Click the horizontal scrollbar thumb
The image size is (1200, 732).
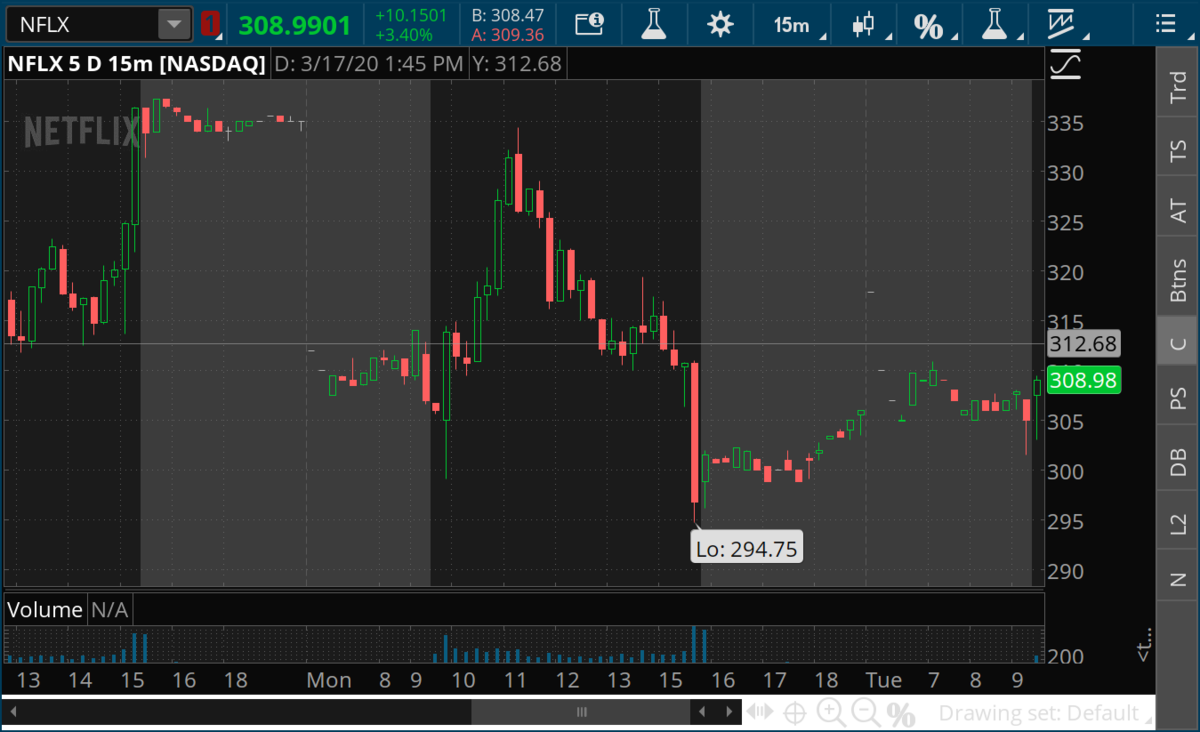(581, 712)
